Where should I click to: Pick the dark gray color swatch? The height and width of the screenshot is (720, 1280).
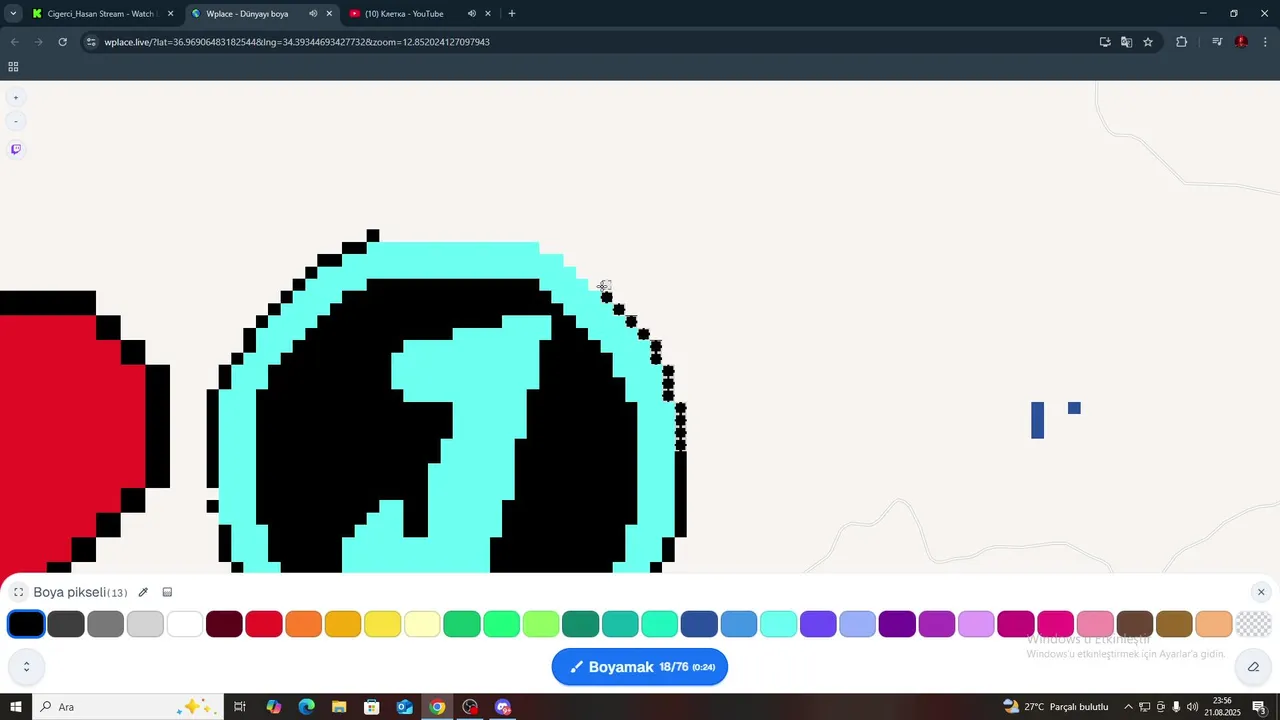[x=66, y=624]
